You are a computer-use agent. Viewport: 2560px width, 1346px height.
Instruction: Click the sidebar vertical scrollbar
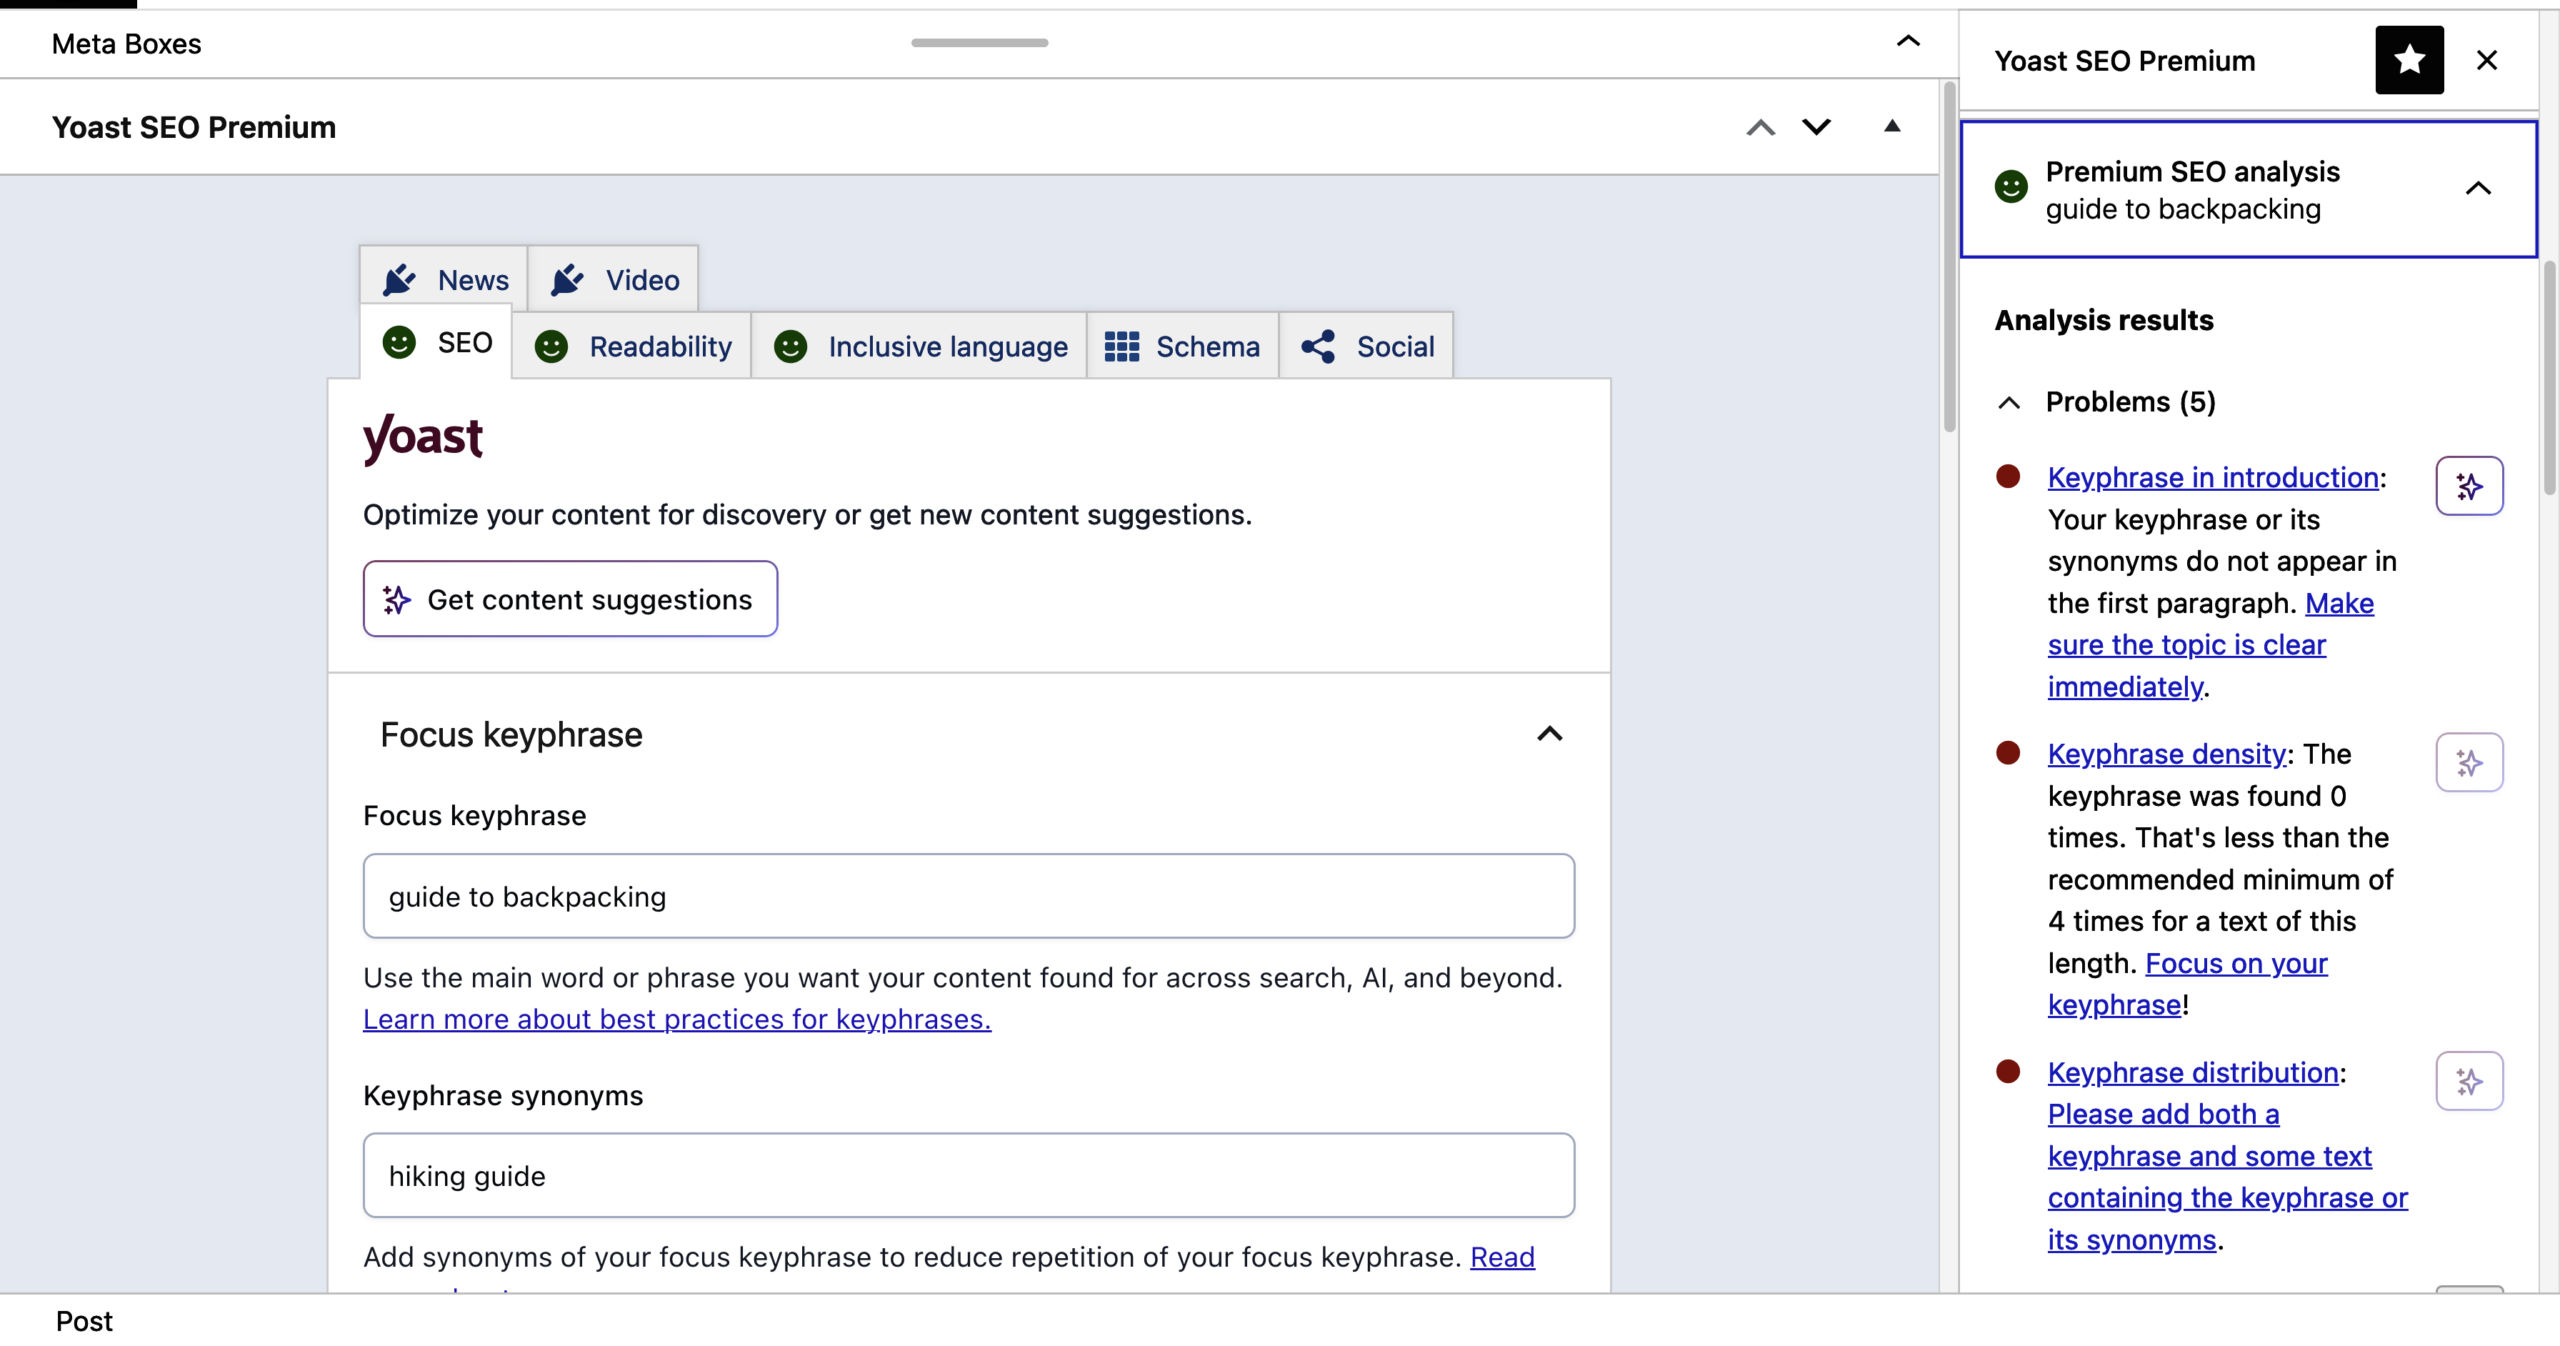[x=2550, y=378]
